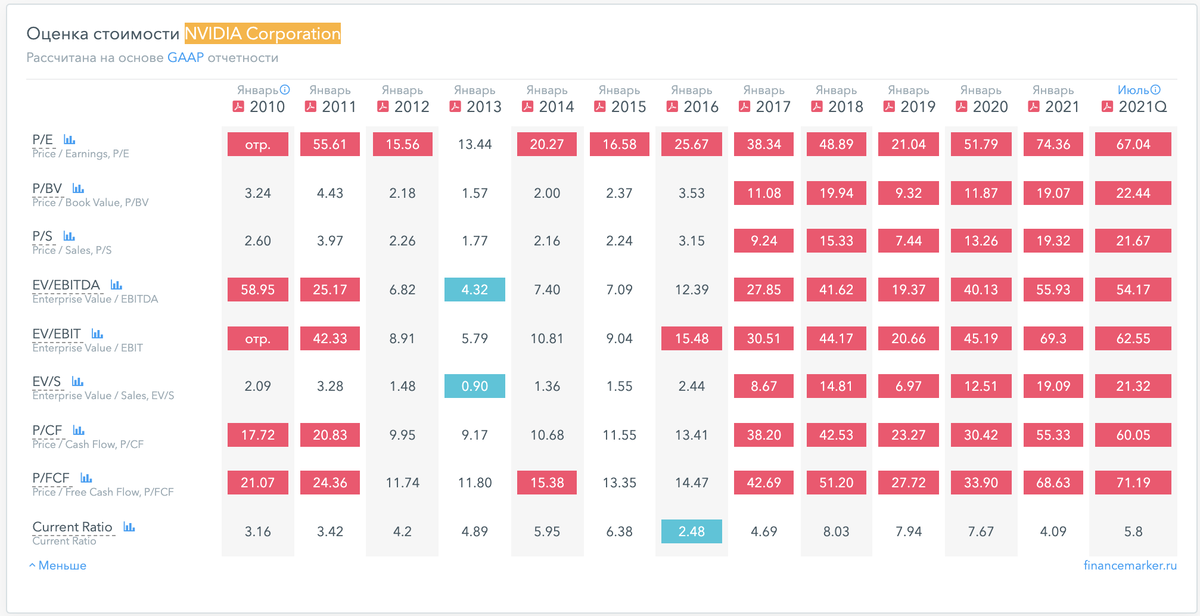The height and width of the screenshot is (616, 1200).
Task: Select the P/BV value 11.08 for 2017
Action: (x=764, y=193)
